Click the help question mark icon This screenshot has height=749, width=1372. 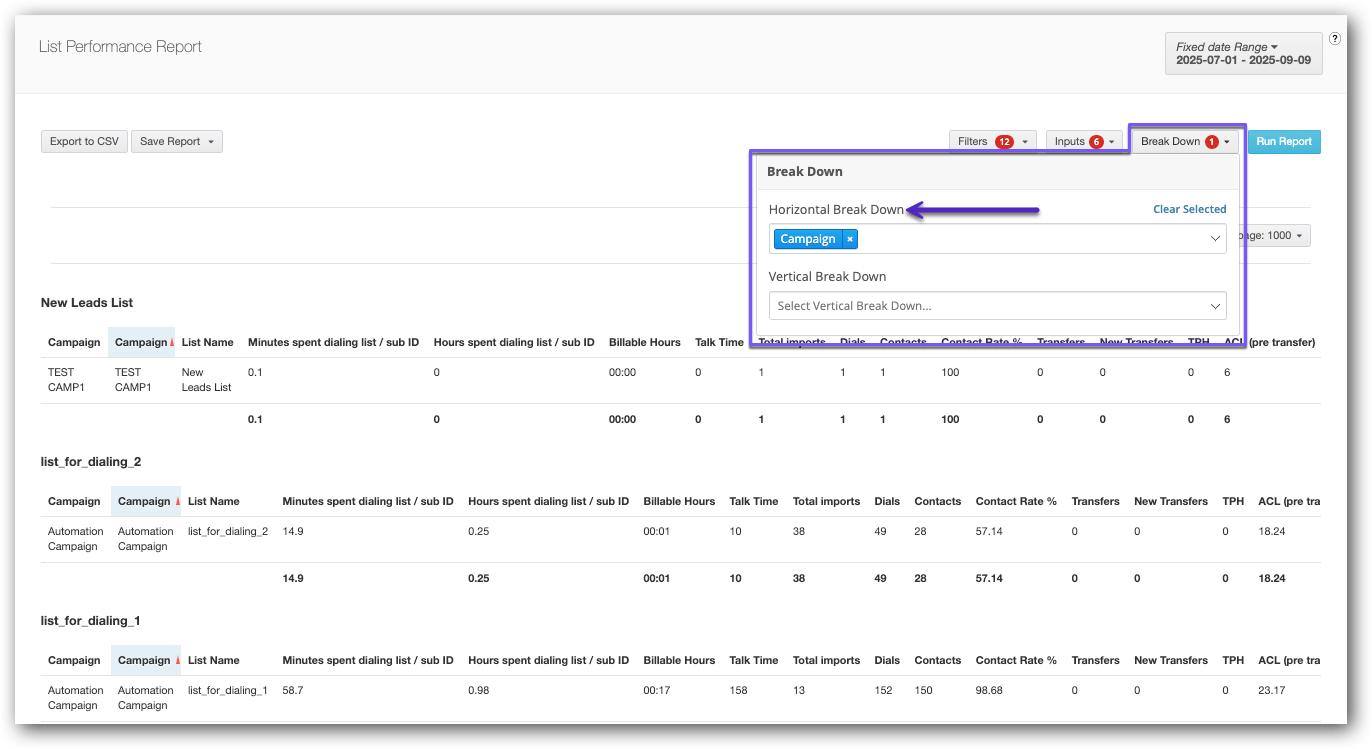click(1335, 39)
